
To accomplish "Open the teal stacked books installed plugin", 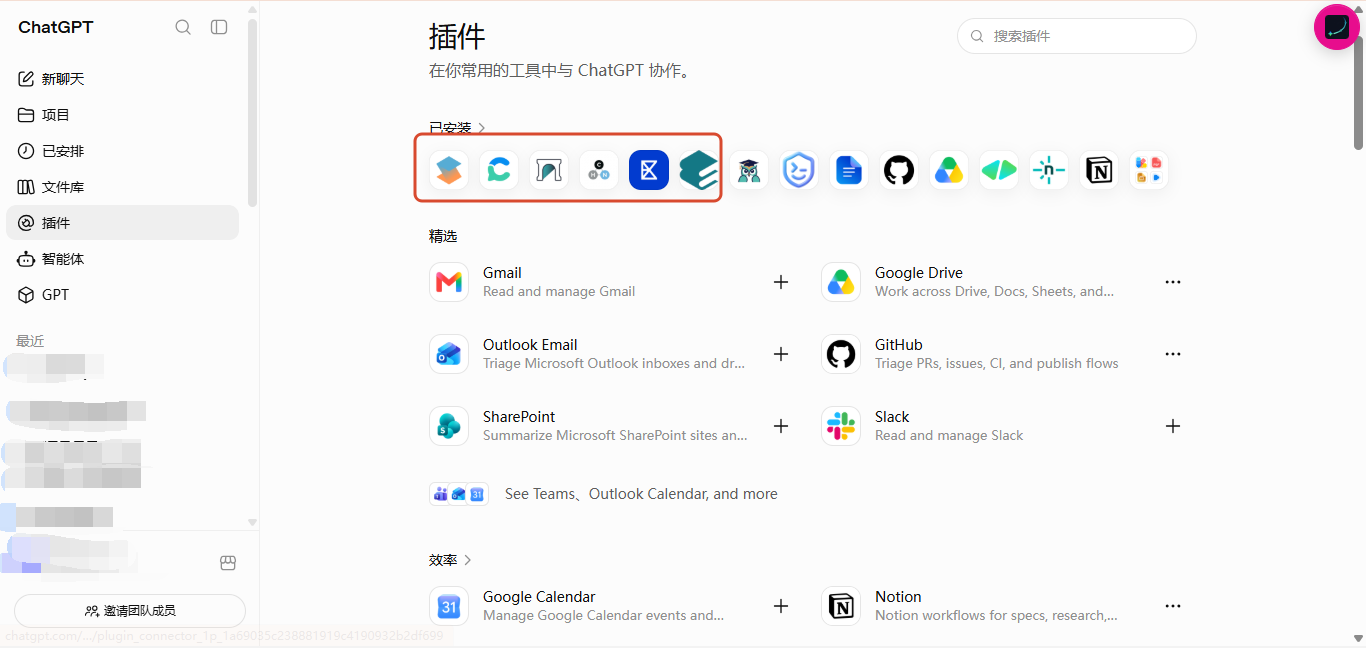I will click(x=699, y=170).
